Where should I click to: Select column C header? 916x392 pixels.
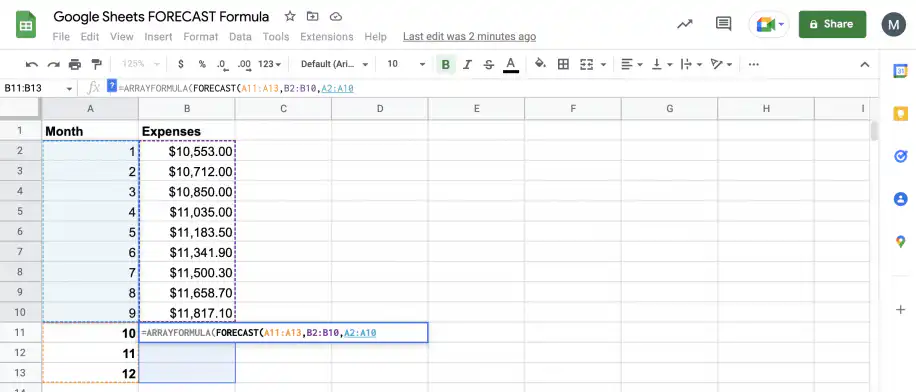(x=283, y=108)
